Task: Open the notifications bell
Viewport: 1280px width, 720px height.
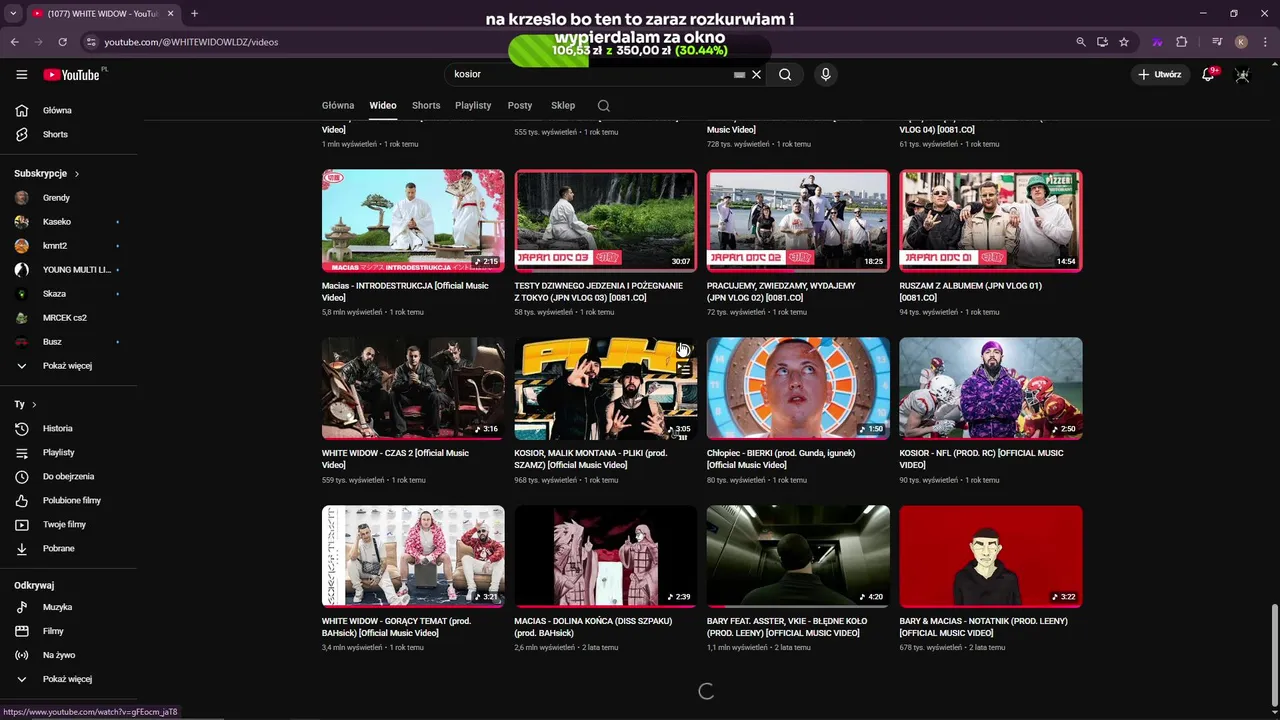Action: (1208, 74)
